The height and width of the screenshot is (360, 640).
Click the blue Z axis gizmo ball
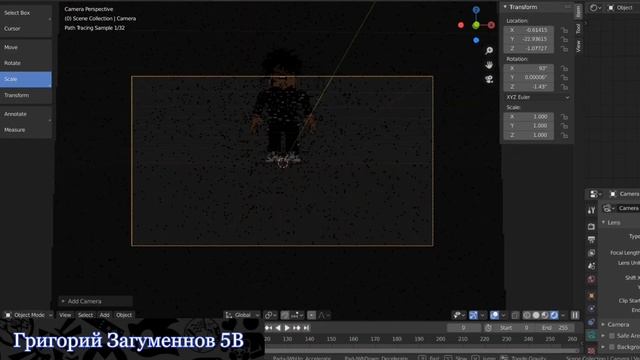pos(476,10)
